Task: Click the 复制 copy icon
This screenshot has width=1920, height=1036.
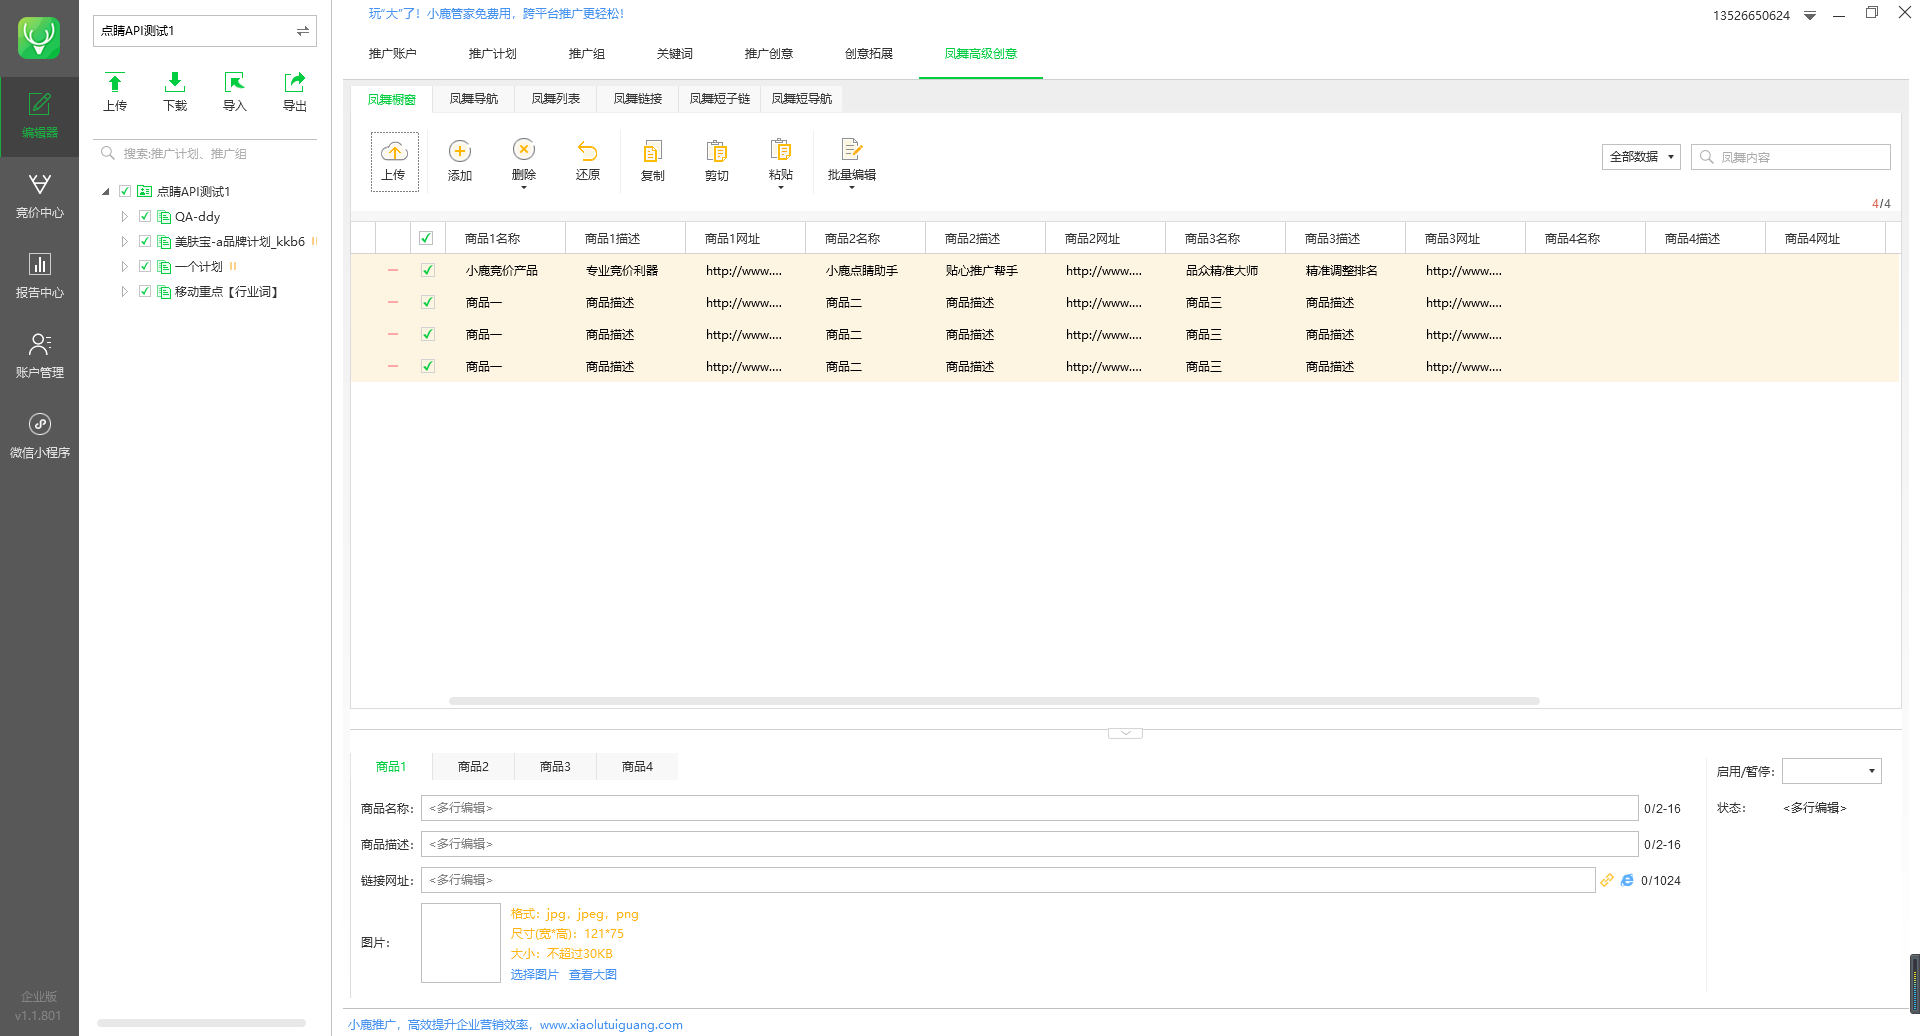Action: coord(652,151)
